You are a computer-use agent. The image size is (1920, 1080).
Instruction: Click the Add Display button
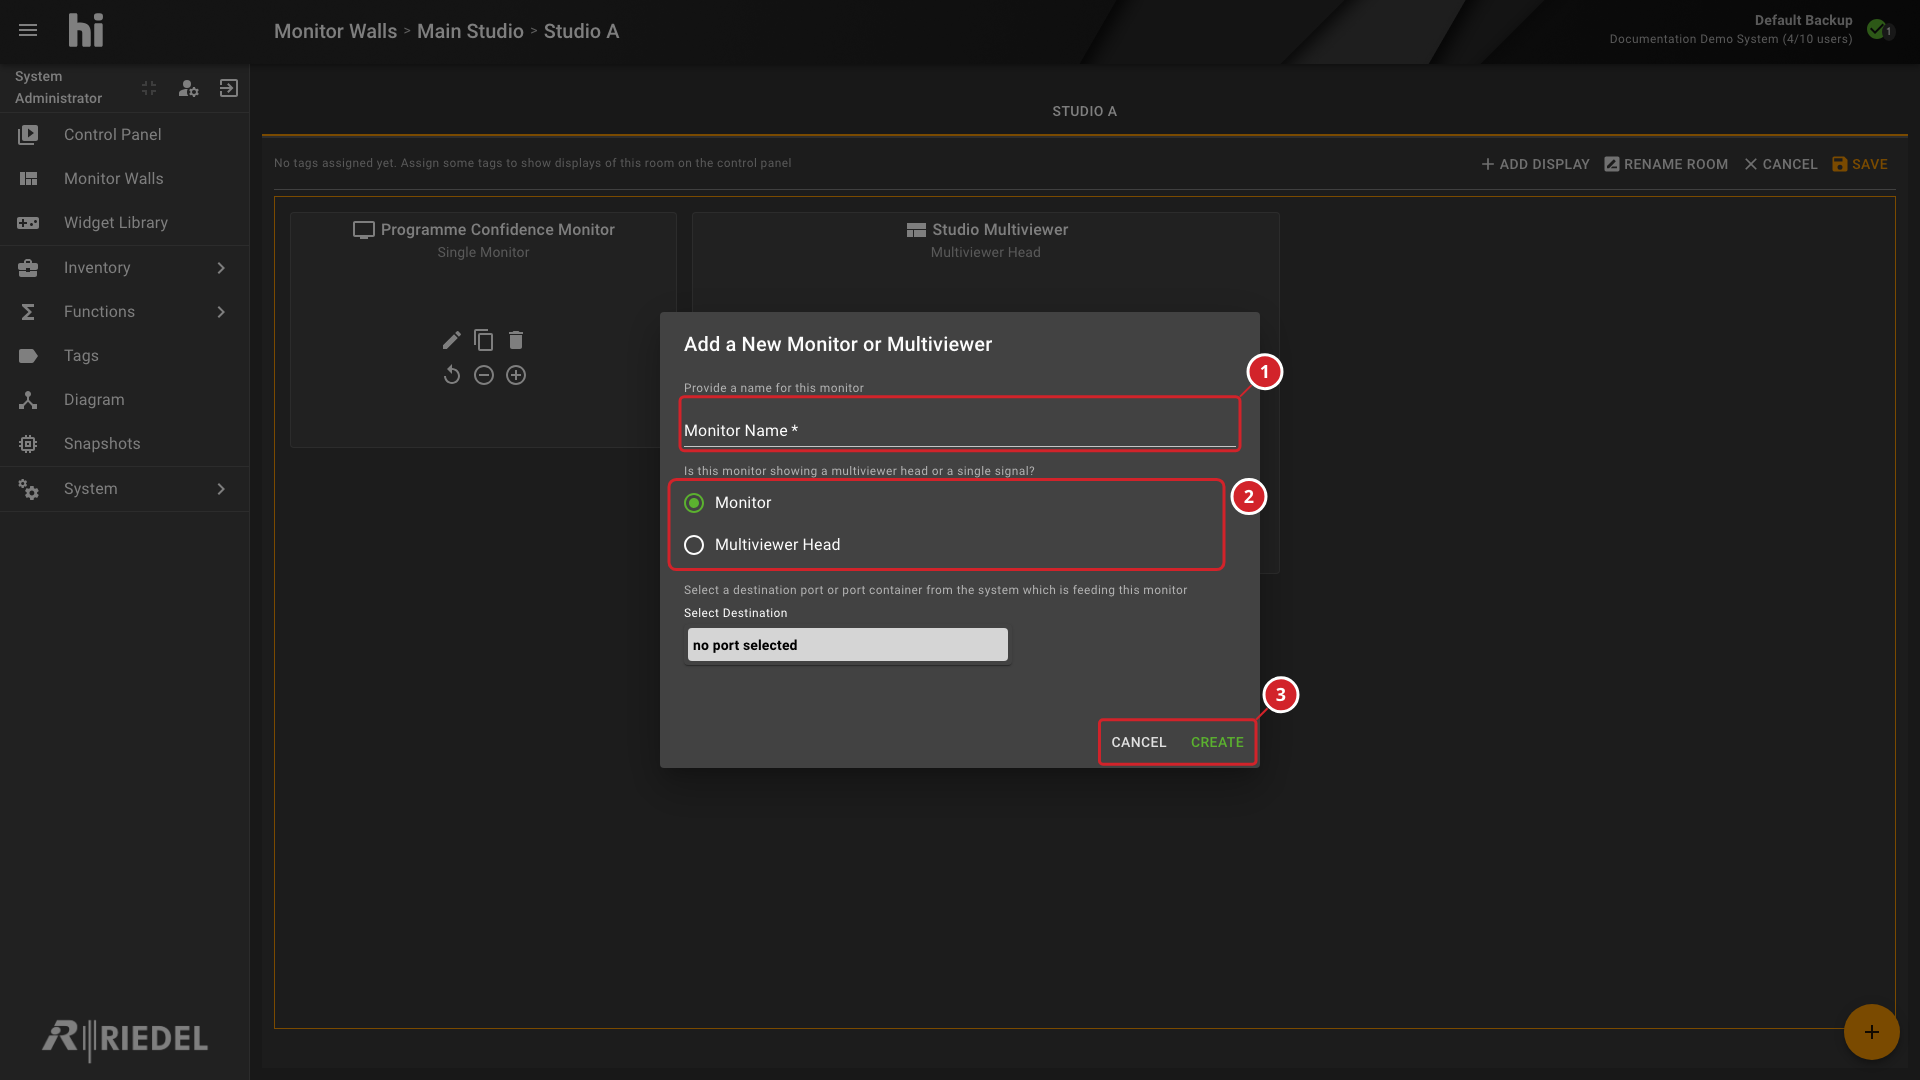tap(1535, 164)
